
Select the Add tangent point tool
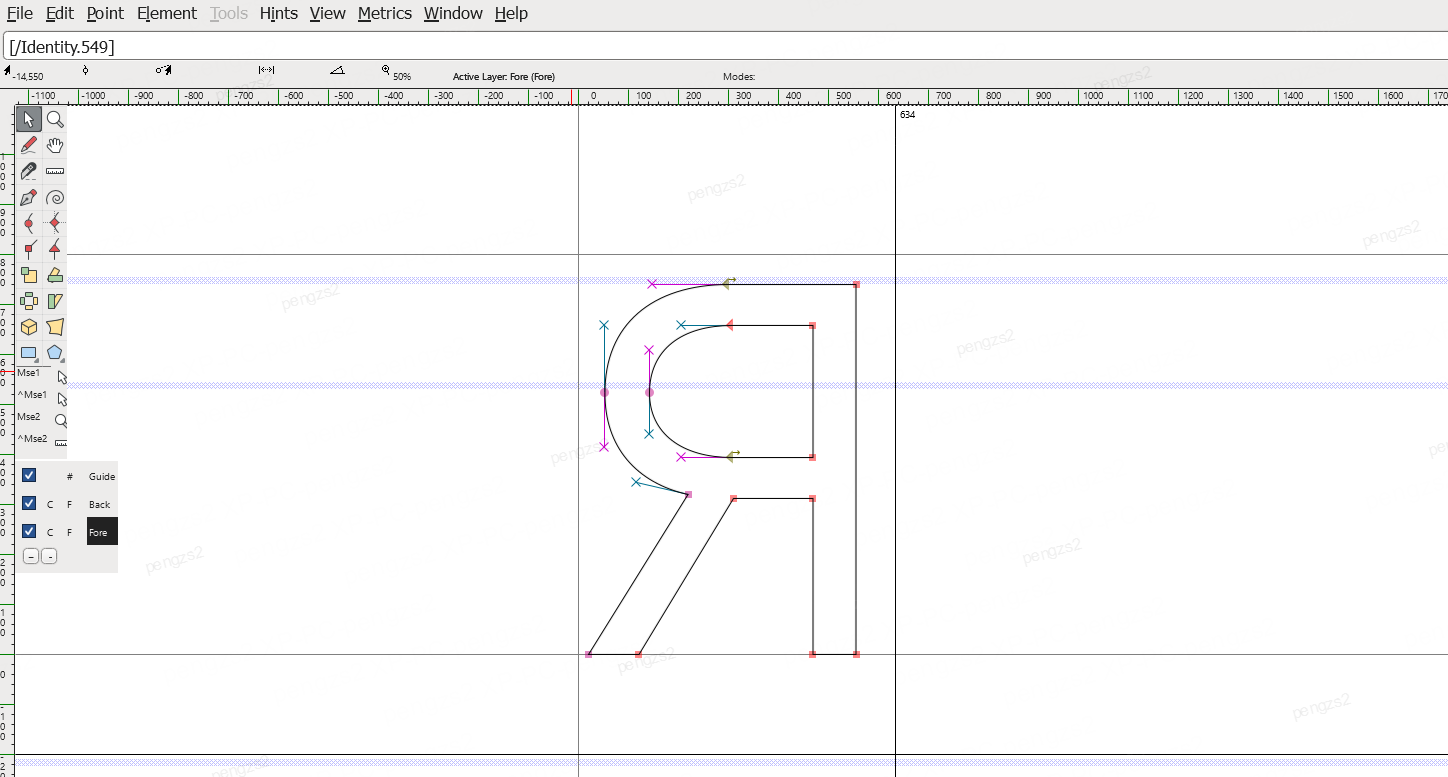tap(55, 249)
